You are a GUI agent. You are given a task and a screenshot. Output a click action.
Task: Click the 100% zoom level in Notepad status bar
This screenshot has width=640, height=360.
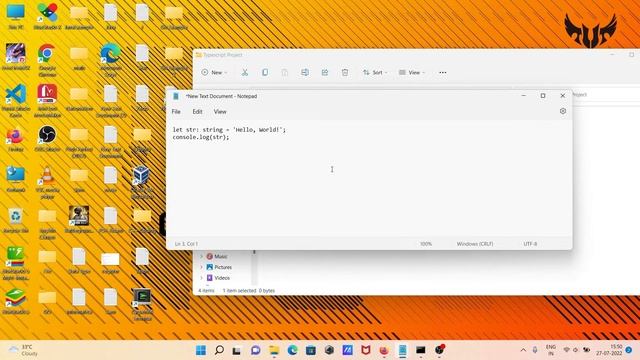(x=426, y=244)
